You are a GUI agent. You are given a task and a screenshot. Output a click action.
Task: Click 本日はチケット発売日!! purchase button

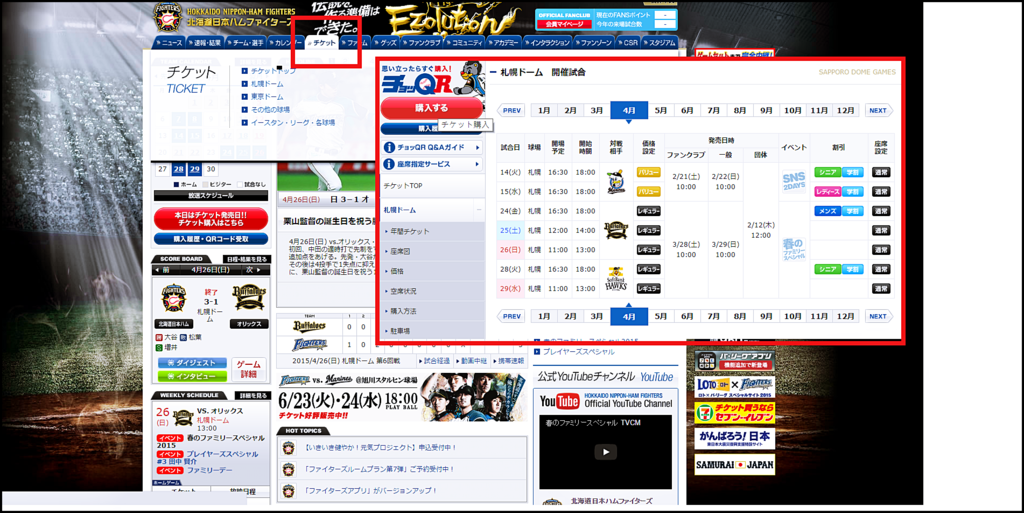coord(211,219)
